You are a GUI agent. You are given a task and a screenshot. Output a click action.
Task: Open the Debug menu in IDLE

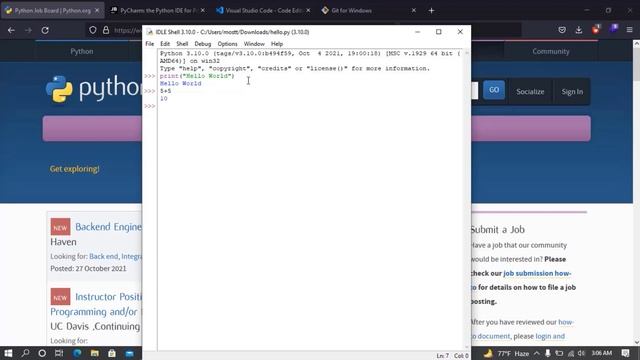pos(202,44)
